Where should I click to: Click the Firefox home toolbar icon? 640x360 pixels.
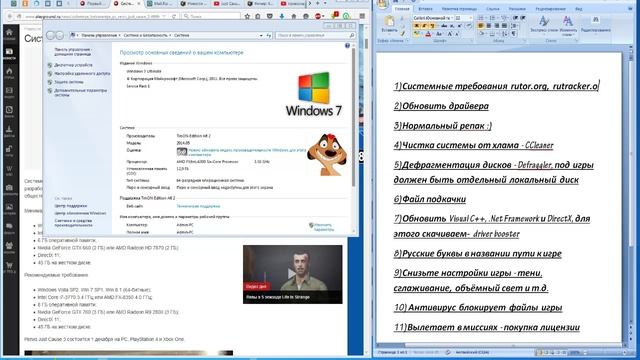(x=294, y=16)
